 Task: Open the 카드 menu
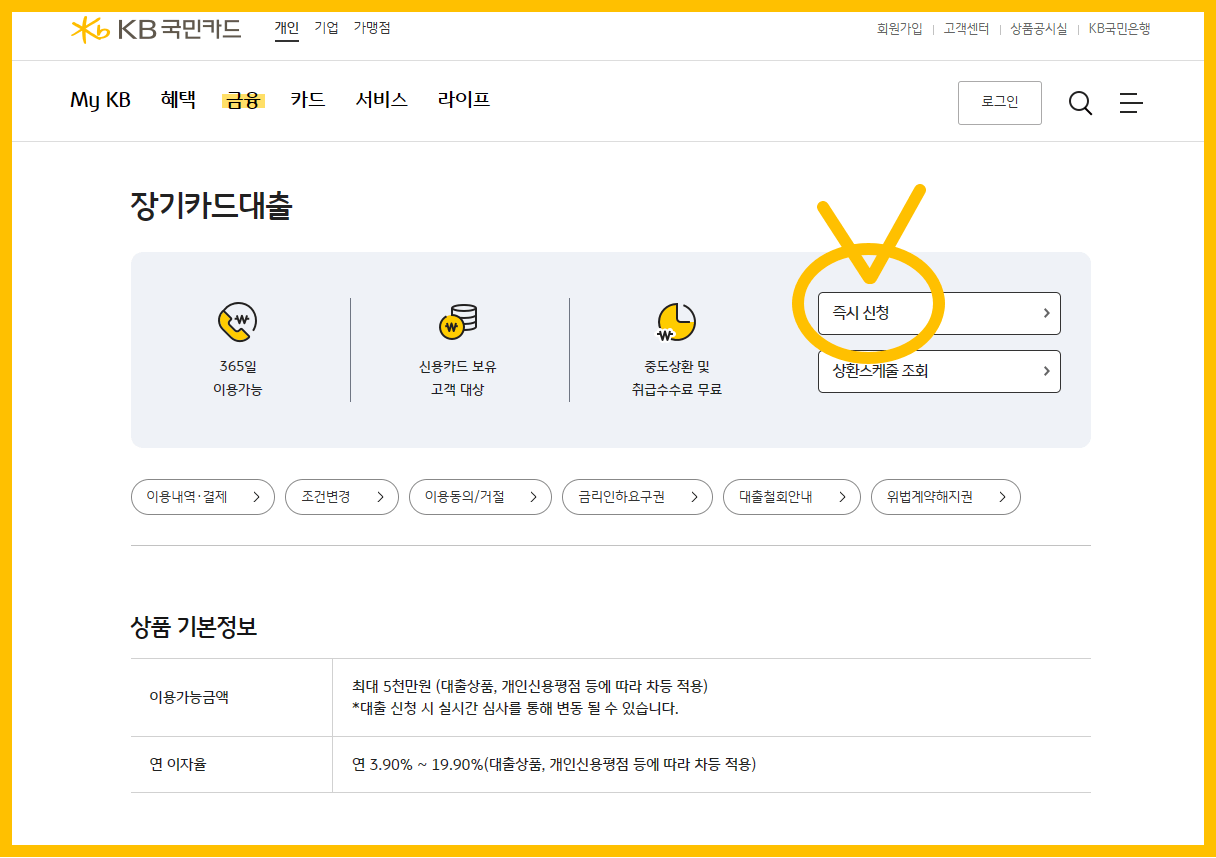[x=307, y=100]
